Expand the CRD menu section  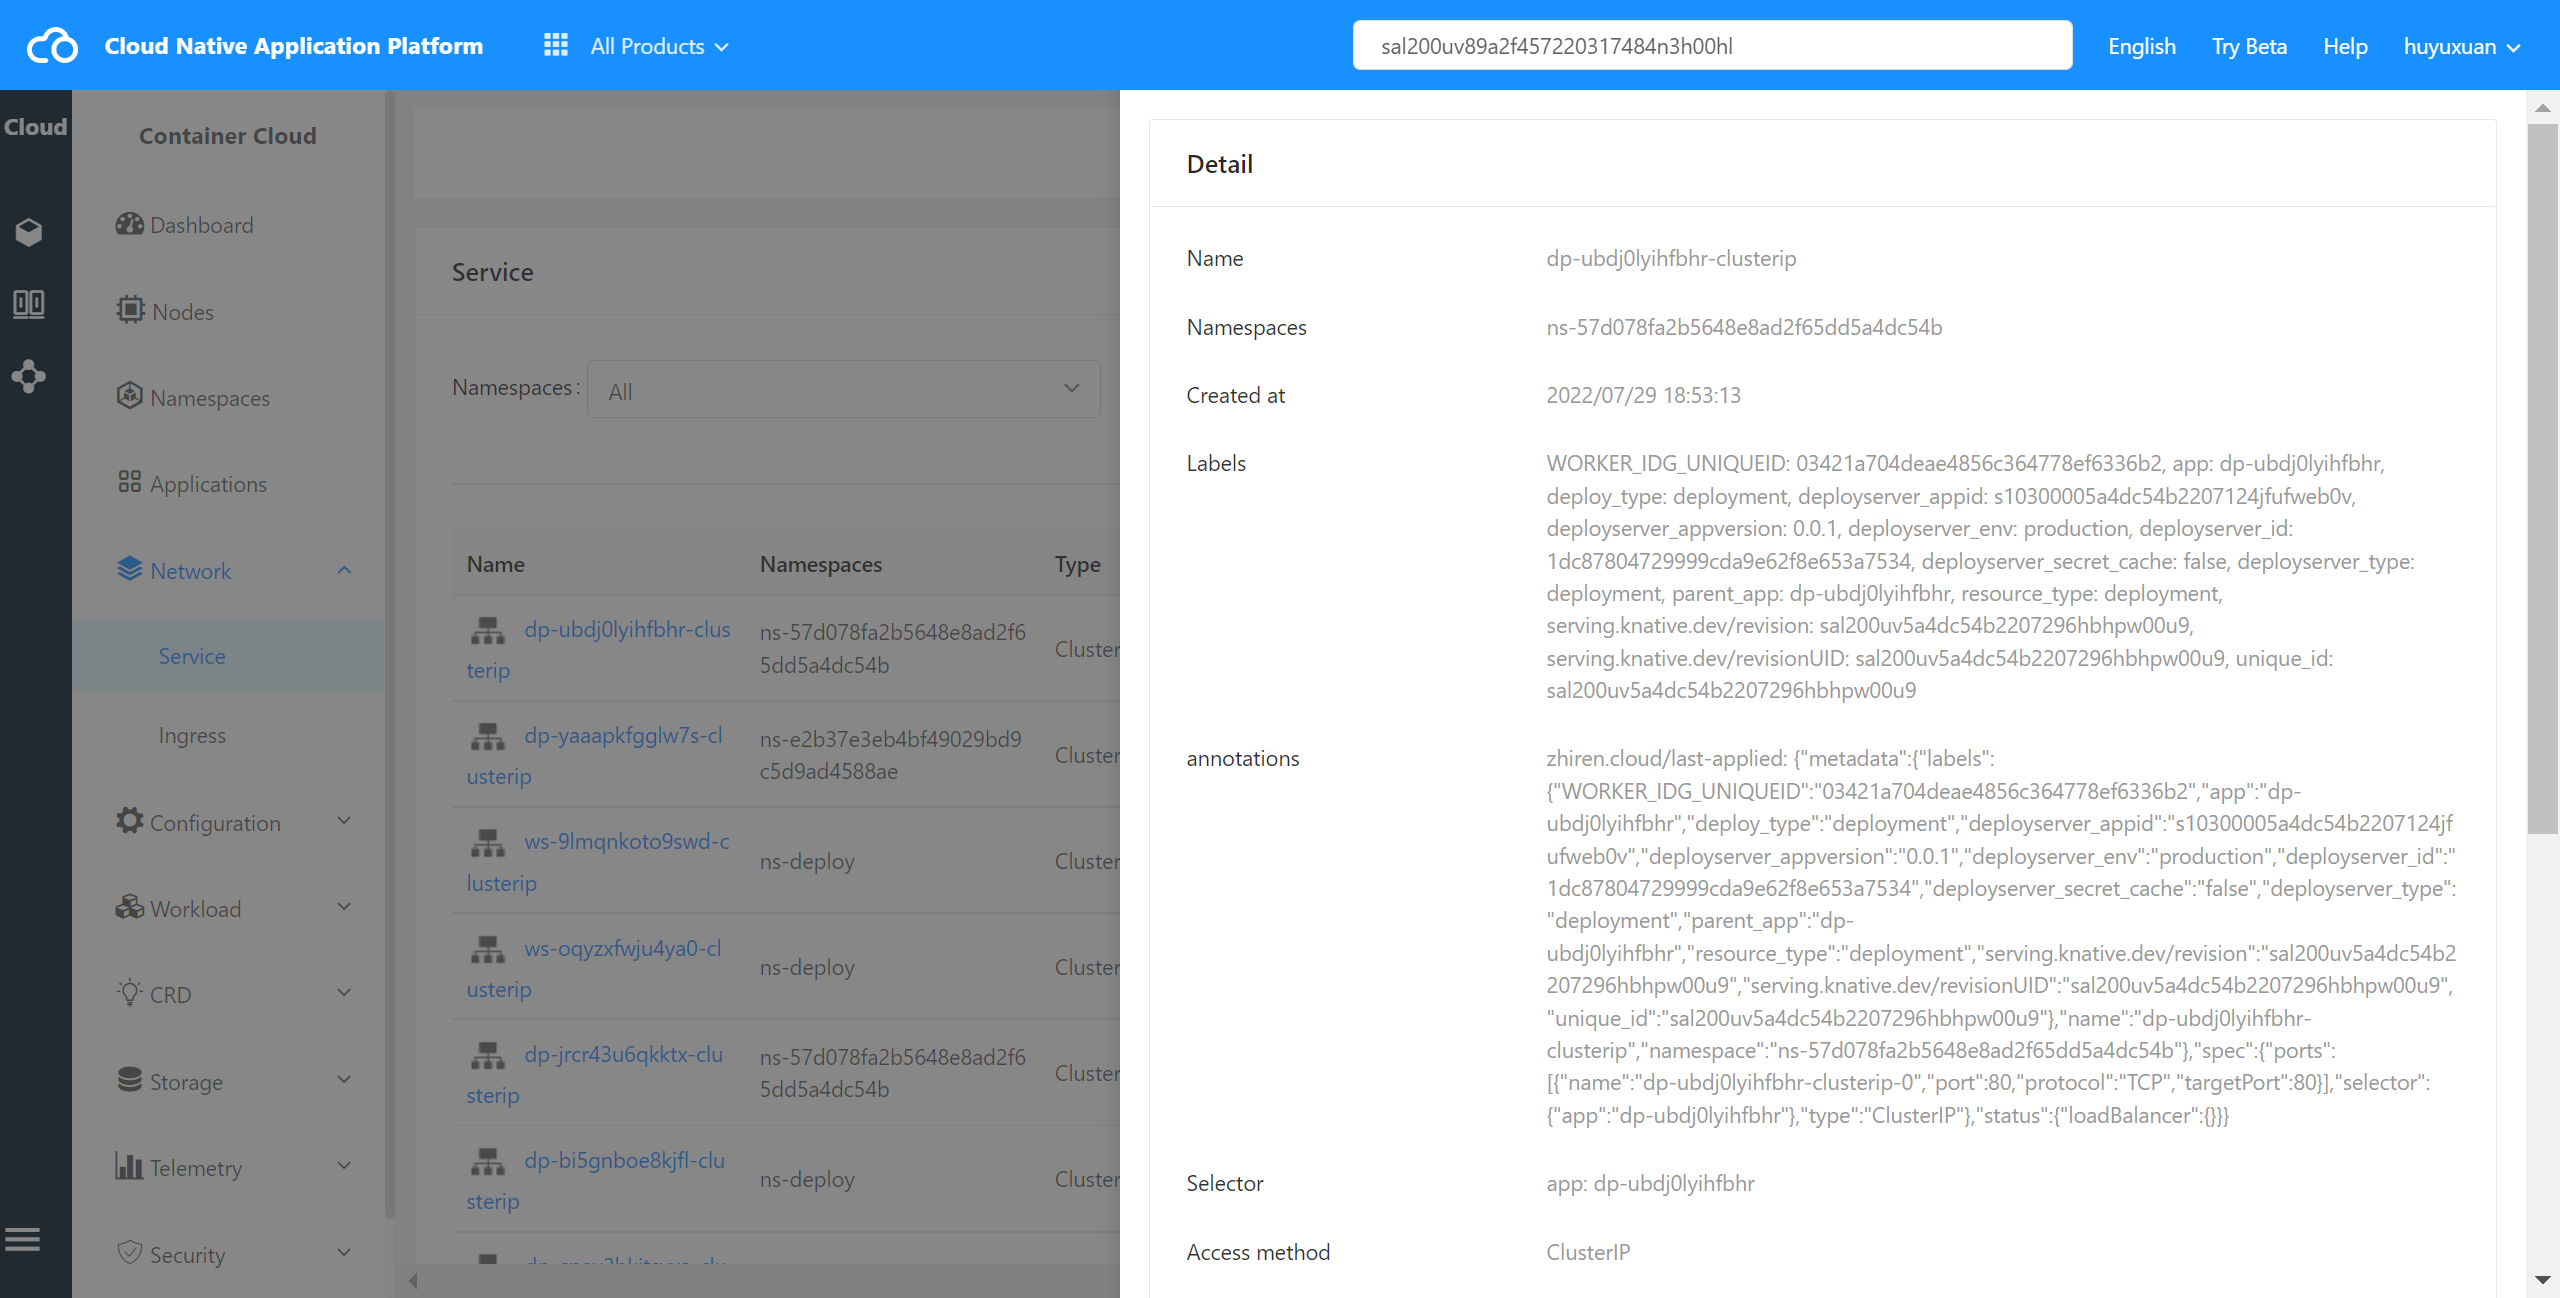pos(345,994)
